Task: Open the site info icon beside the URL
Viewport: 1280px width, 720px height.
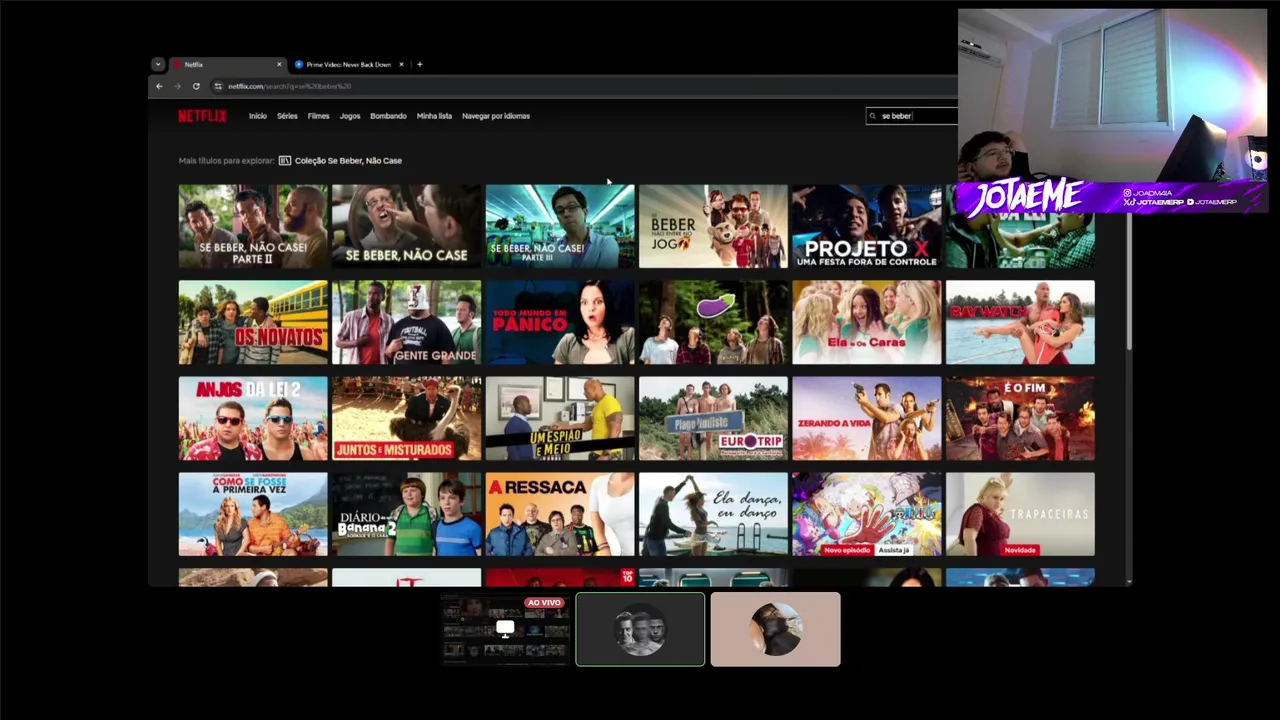Action: click(218, 86)
